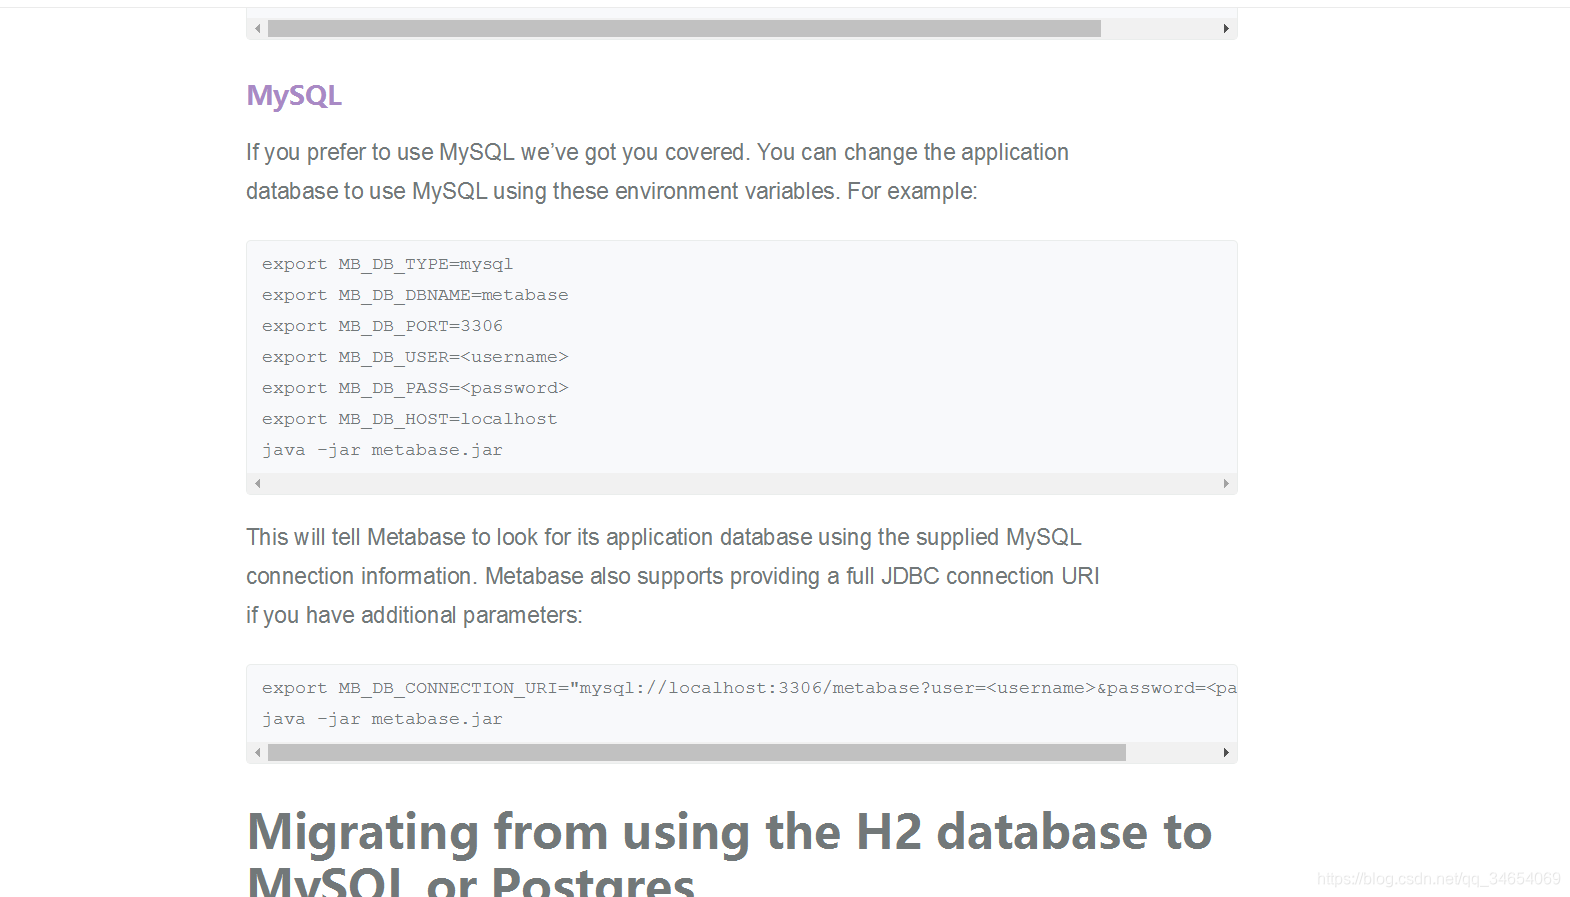Click left arrow of CONNECTION_URI code scrollbar
1570x897 pixels.
point(258,753)
